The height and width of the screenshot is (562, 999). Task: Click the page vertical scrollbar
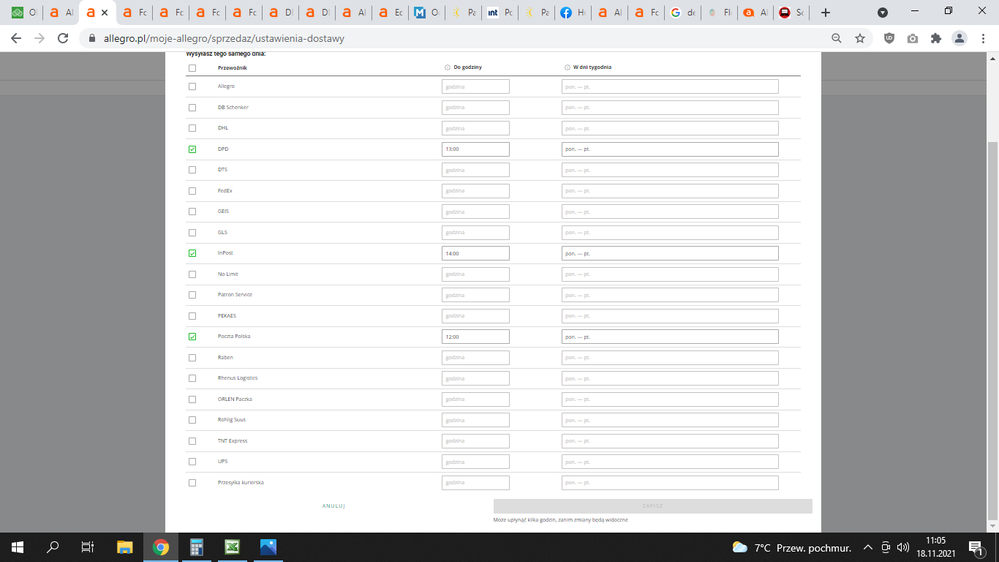993,331
